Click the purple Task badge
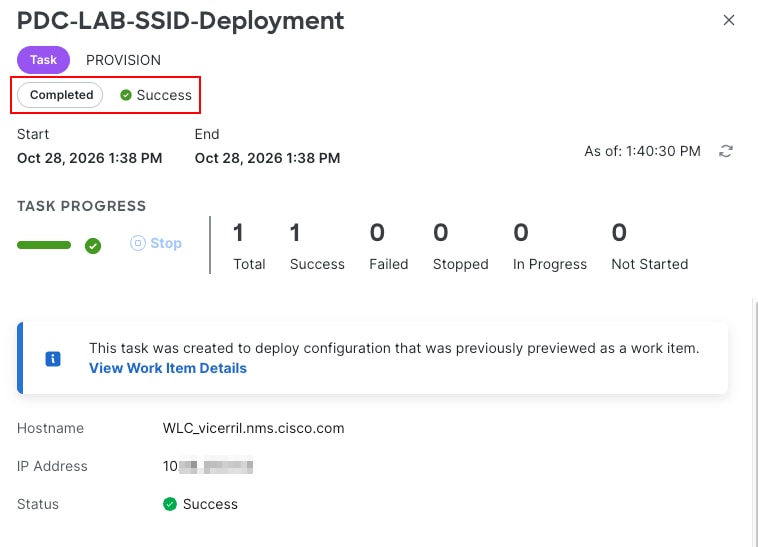 tap(44, 60)
